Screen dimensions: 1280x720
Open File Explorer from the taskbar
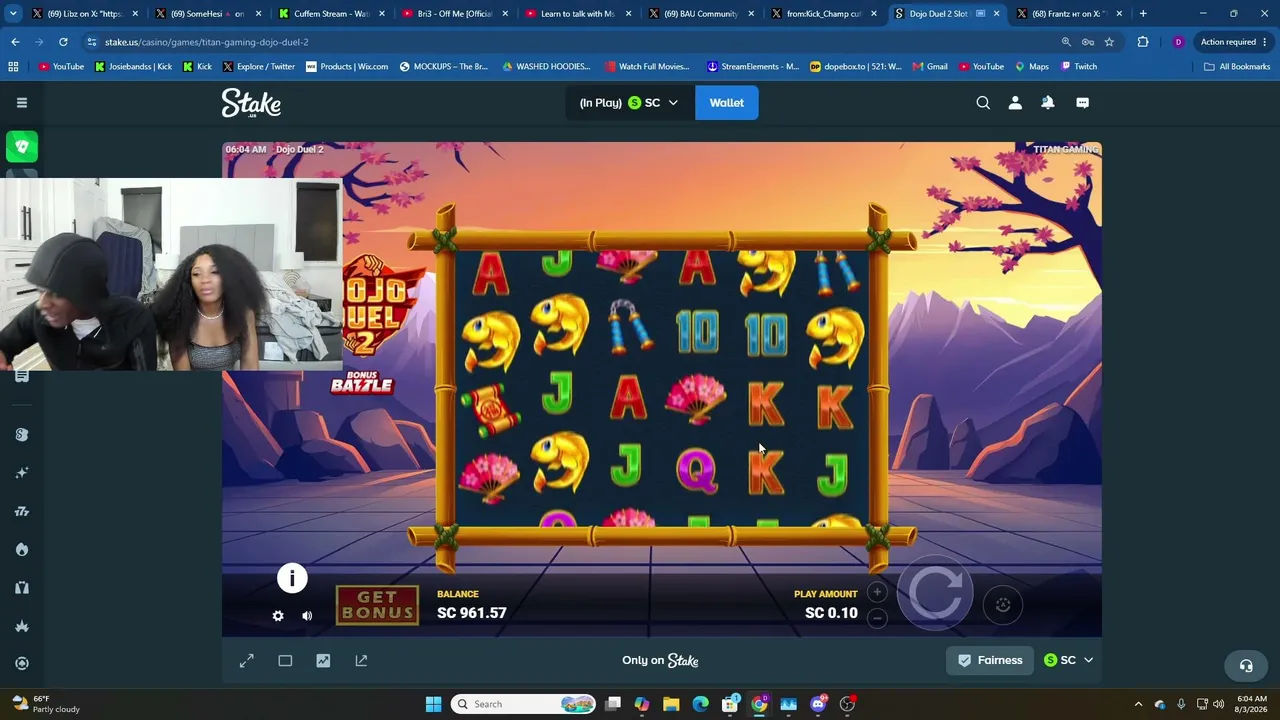coord(671,704)
